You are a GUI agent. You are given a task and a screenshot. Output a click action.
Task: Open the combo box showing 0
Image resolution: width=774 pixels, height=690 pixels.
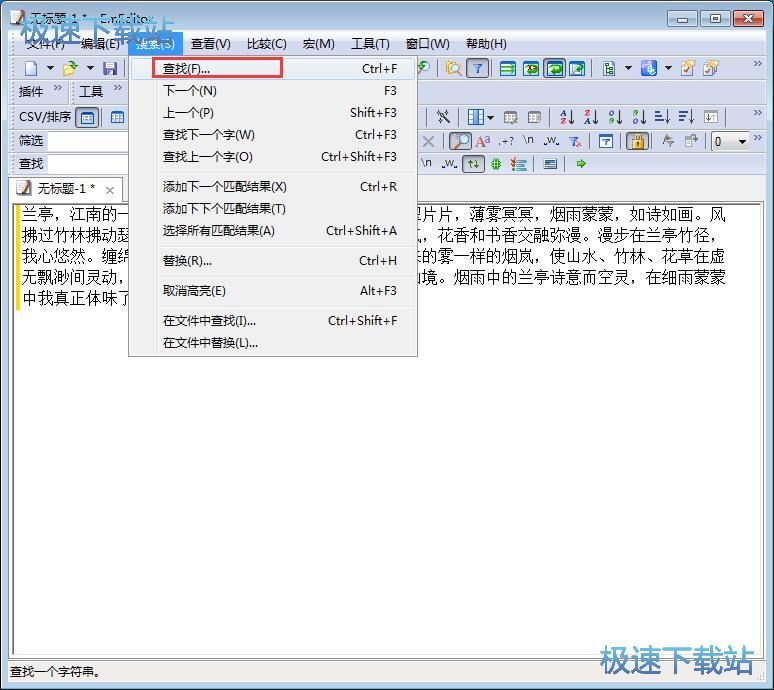click(x=730, y=142)
